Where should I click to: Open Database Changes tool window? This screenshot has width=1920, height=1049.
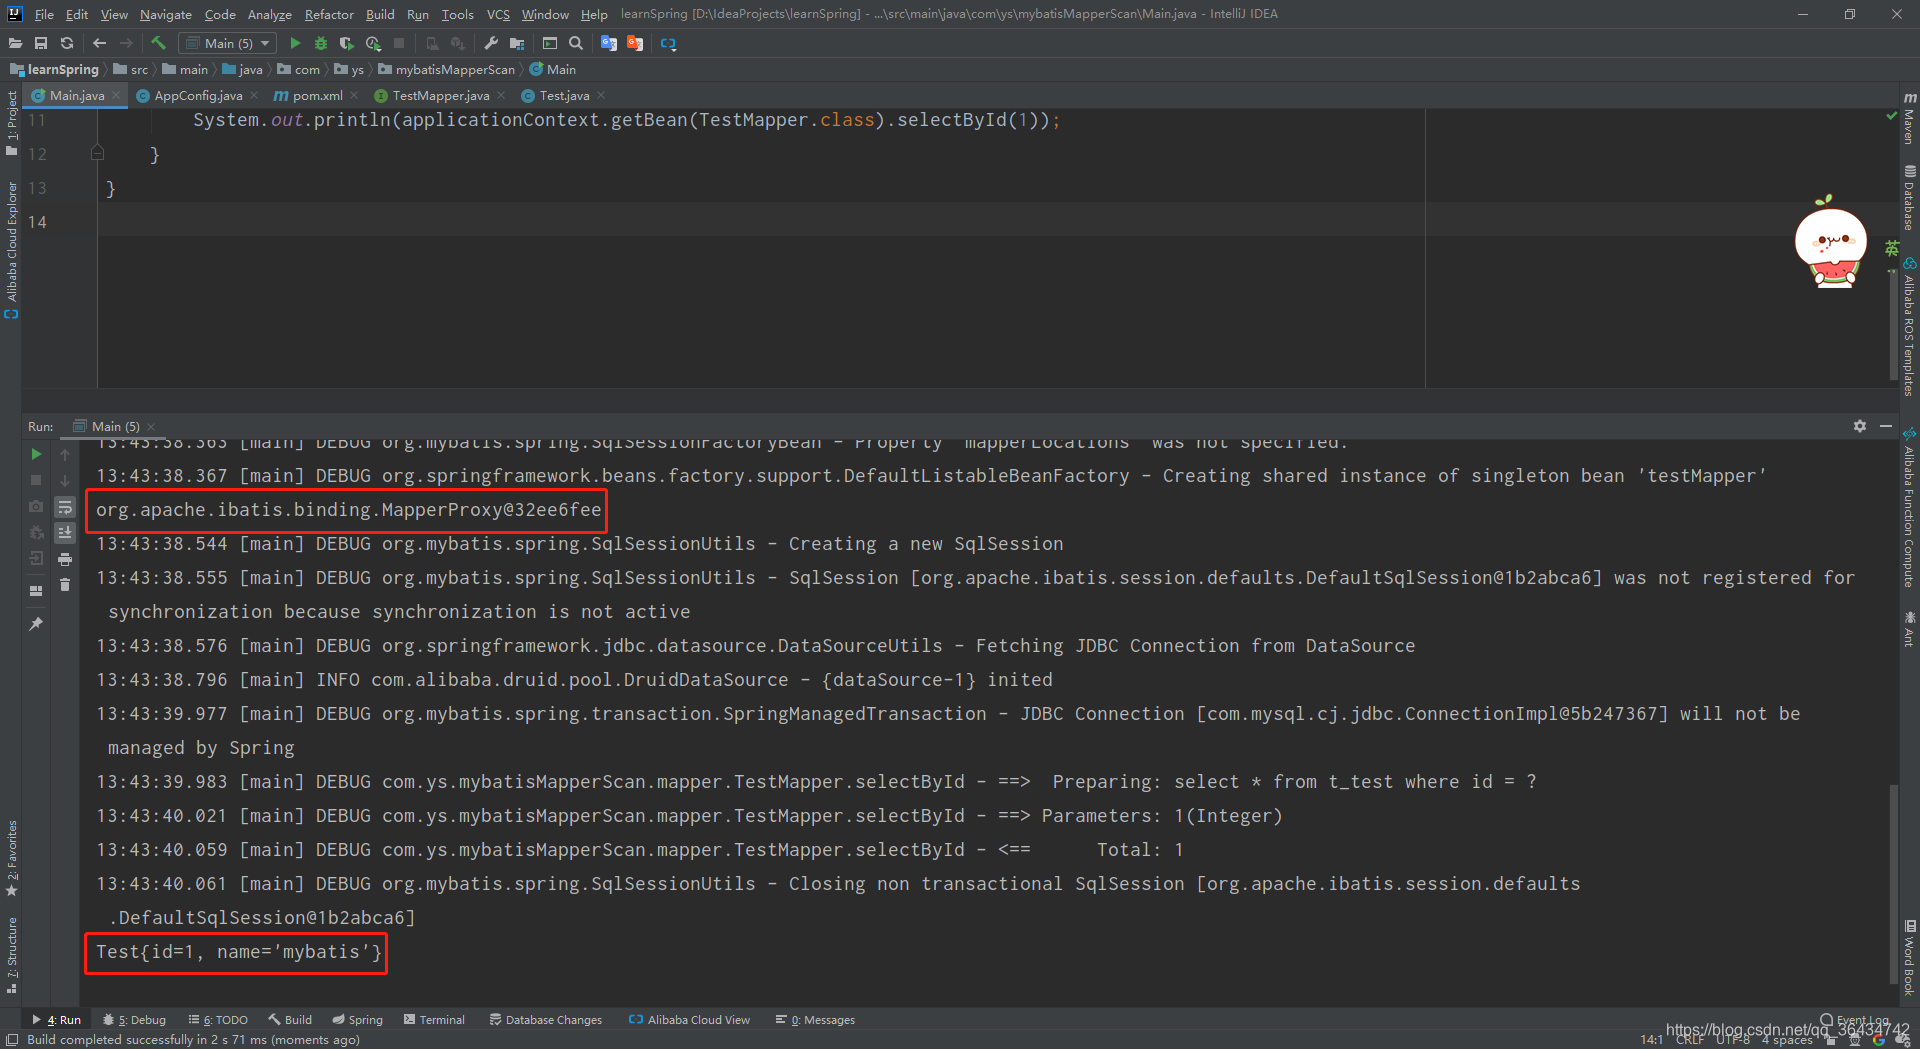[x=546, y=1020]
